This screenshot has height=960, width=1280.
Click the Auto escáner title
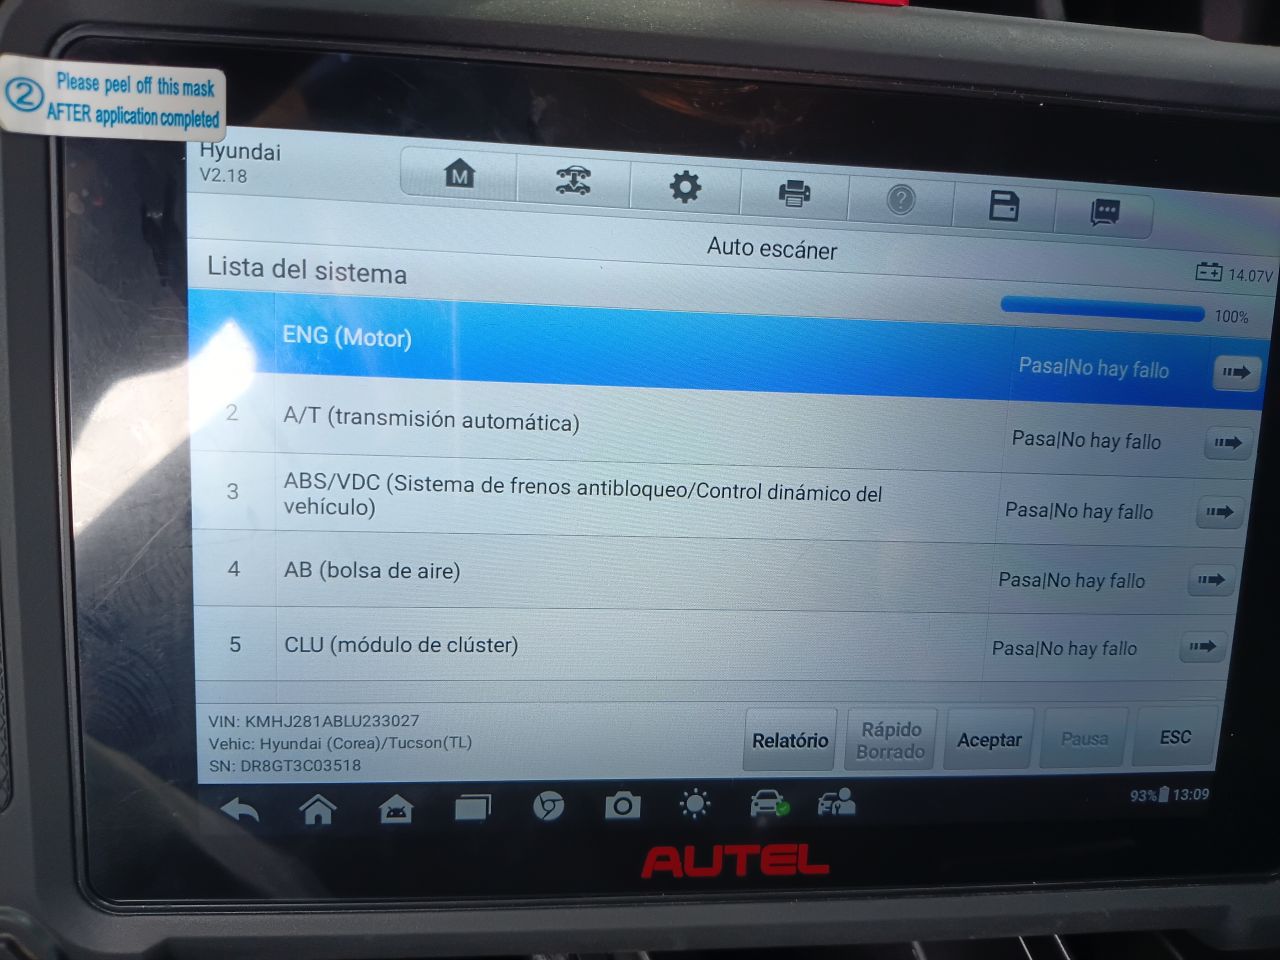[x=772, y=248]
